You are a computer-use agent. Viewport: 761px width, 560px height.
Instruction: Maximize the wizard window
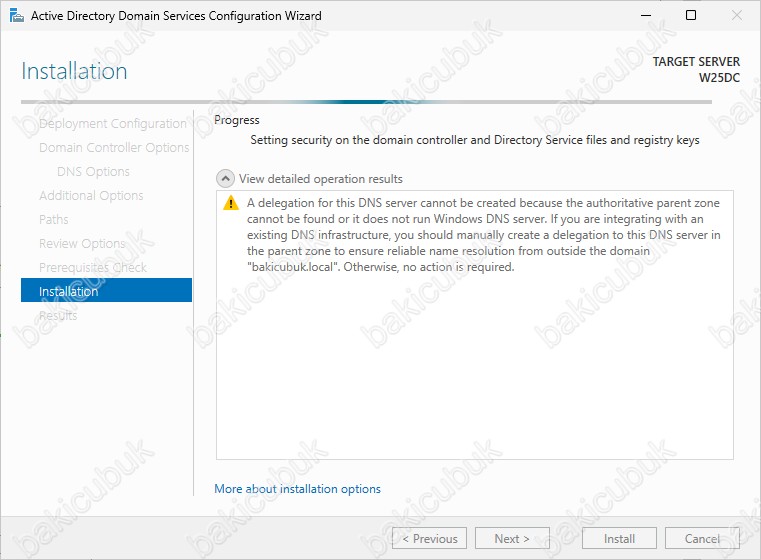[x=691, y=16]
